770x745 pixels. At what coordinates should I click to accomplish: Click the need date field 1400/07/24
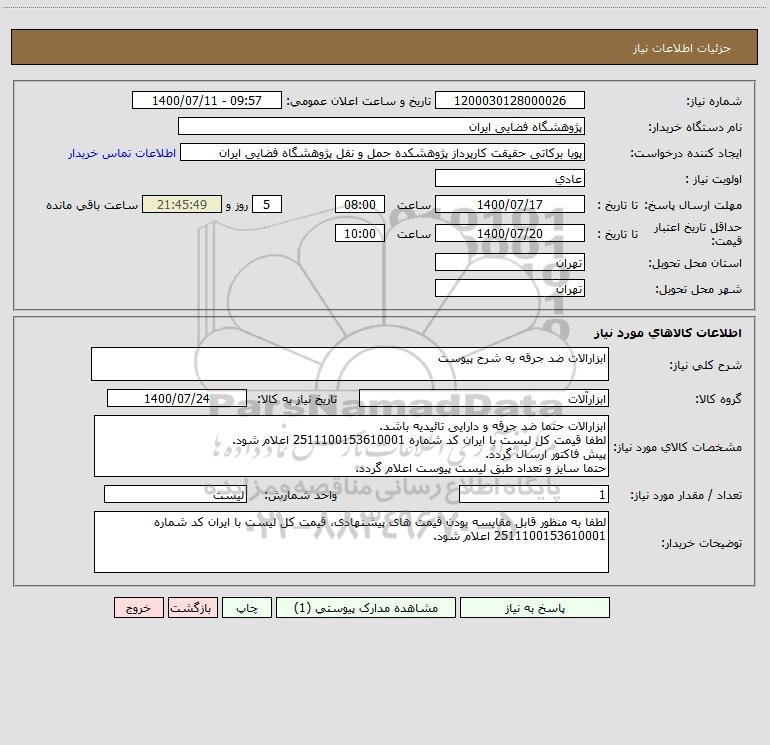(x=177, y=398)
